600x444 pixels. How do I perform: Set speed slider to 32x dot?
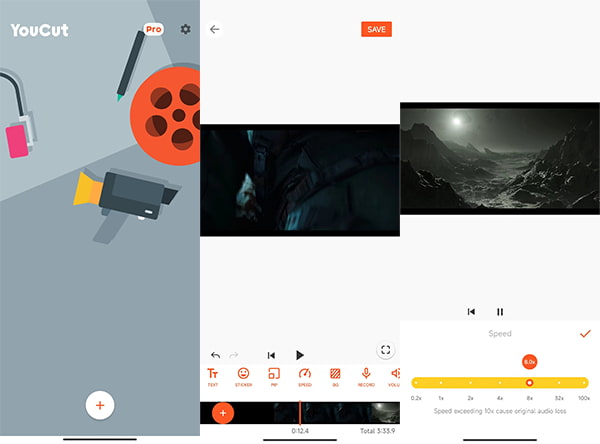coord(559,382)
